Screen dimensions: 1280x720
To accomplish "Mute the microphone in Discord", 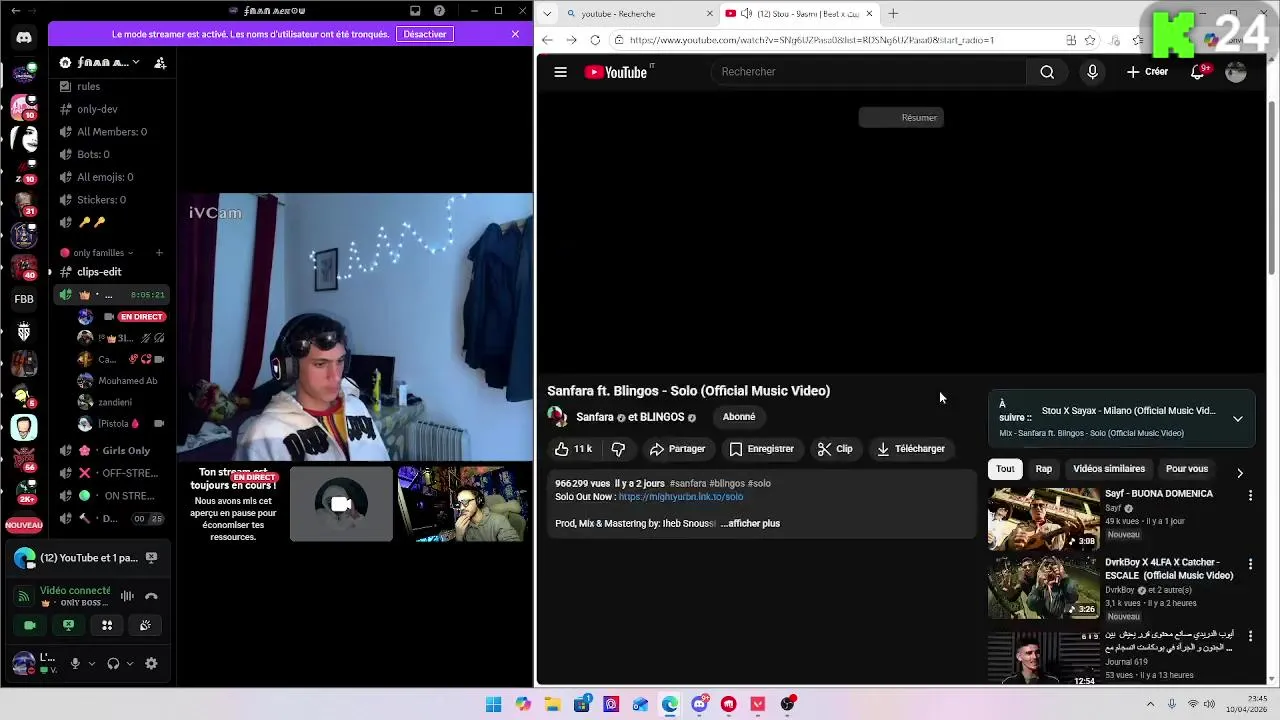I will pos(75,663).
